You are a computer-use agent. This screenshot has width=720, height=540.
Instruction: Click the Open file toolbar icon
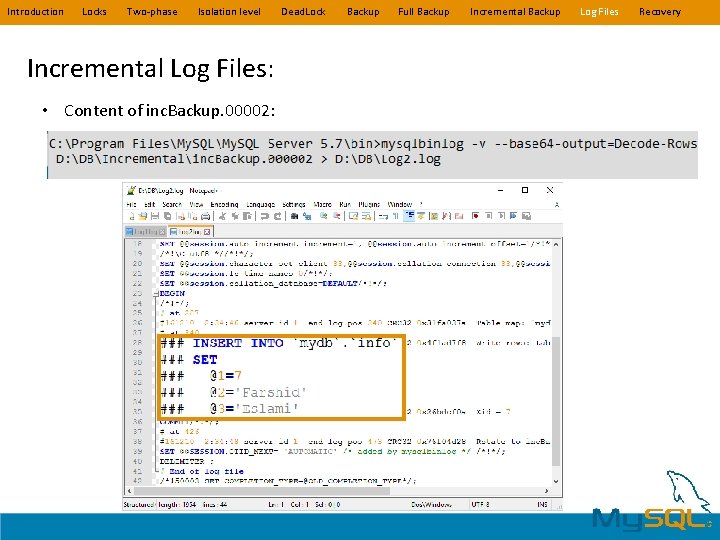pos(143,216)
